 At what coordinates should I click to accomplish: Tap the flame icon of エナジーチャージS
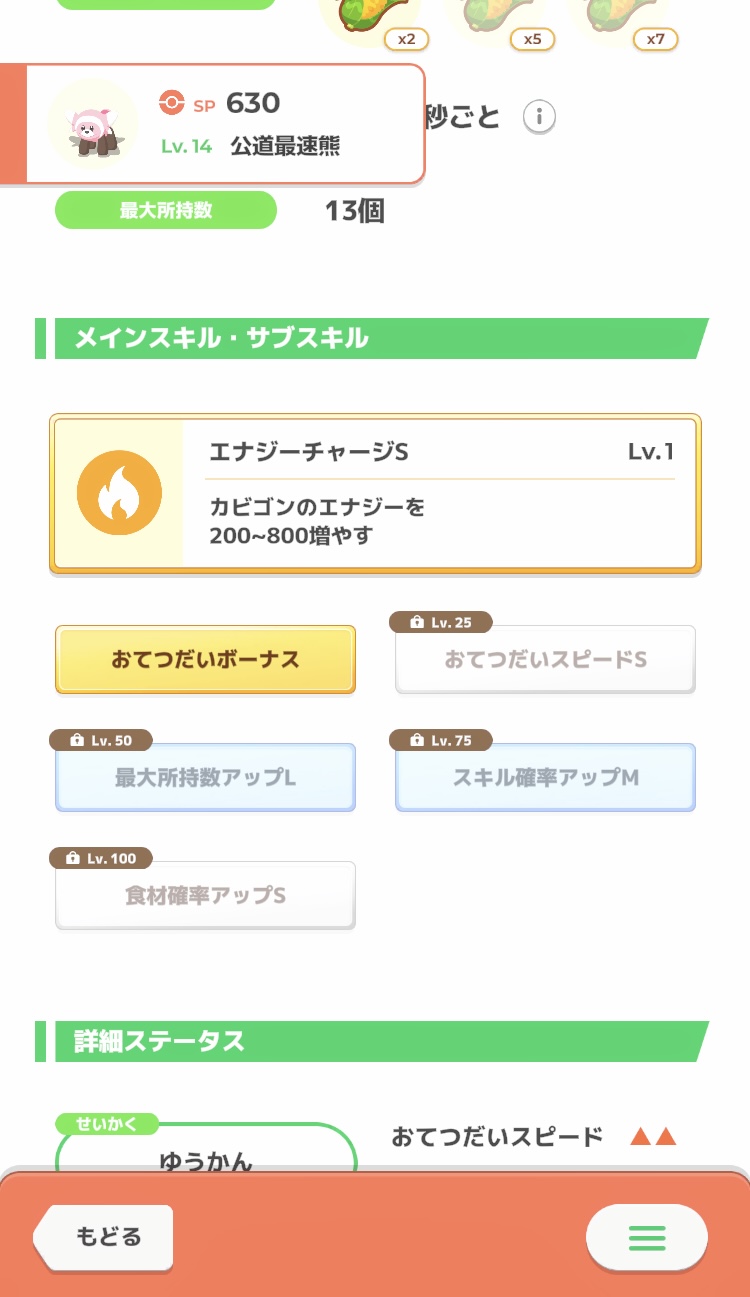(x=119, y=492)
